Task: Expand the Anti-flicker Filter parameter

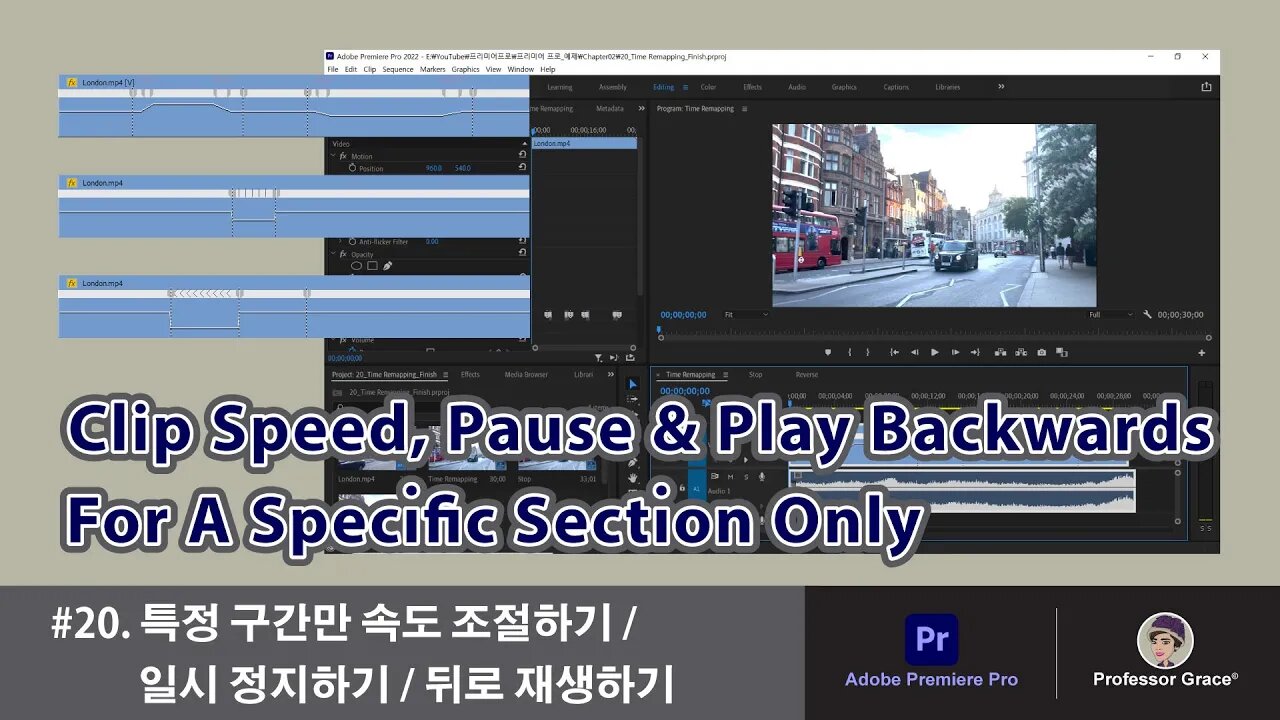Action: 340,241
